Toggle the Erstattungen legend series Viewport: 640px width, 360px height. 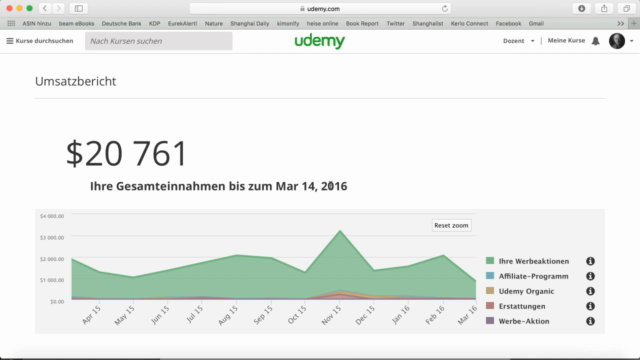(x=522, y=306)
